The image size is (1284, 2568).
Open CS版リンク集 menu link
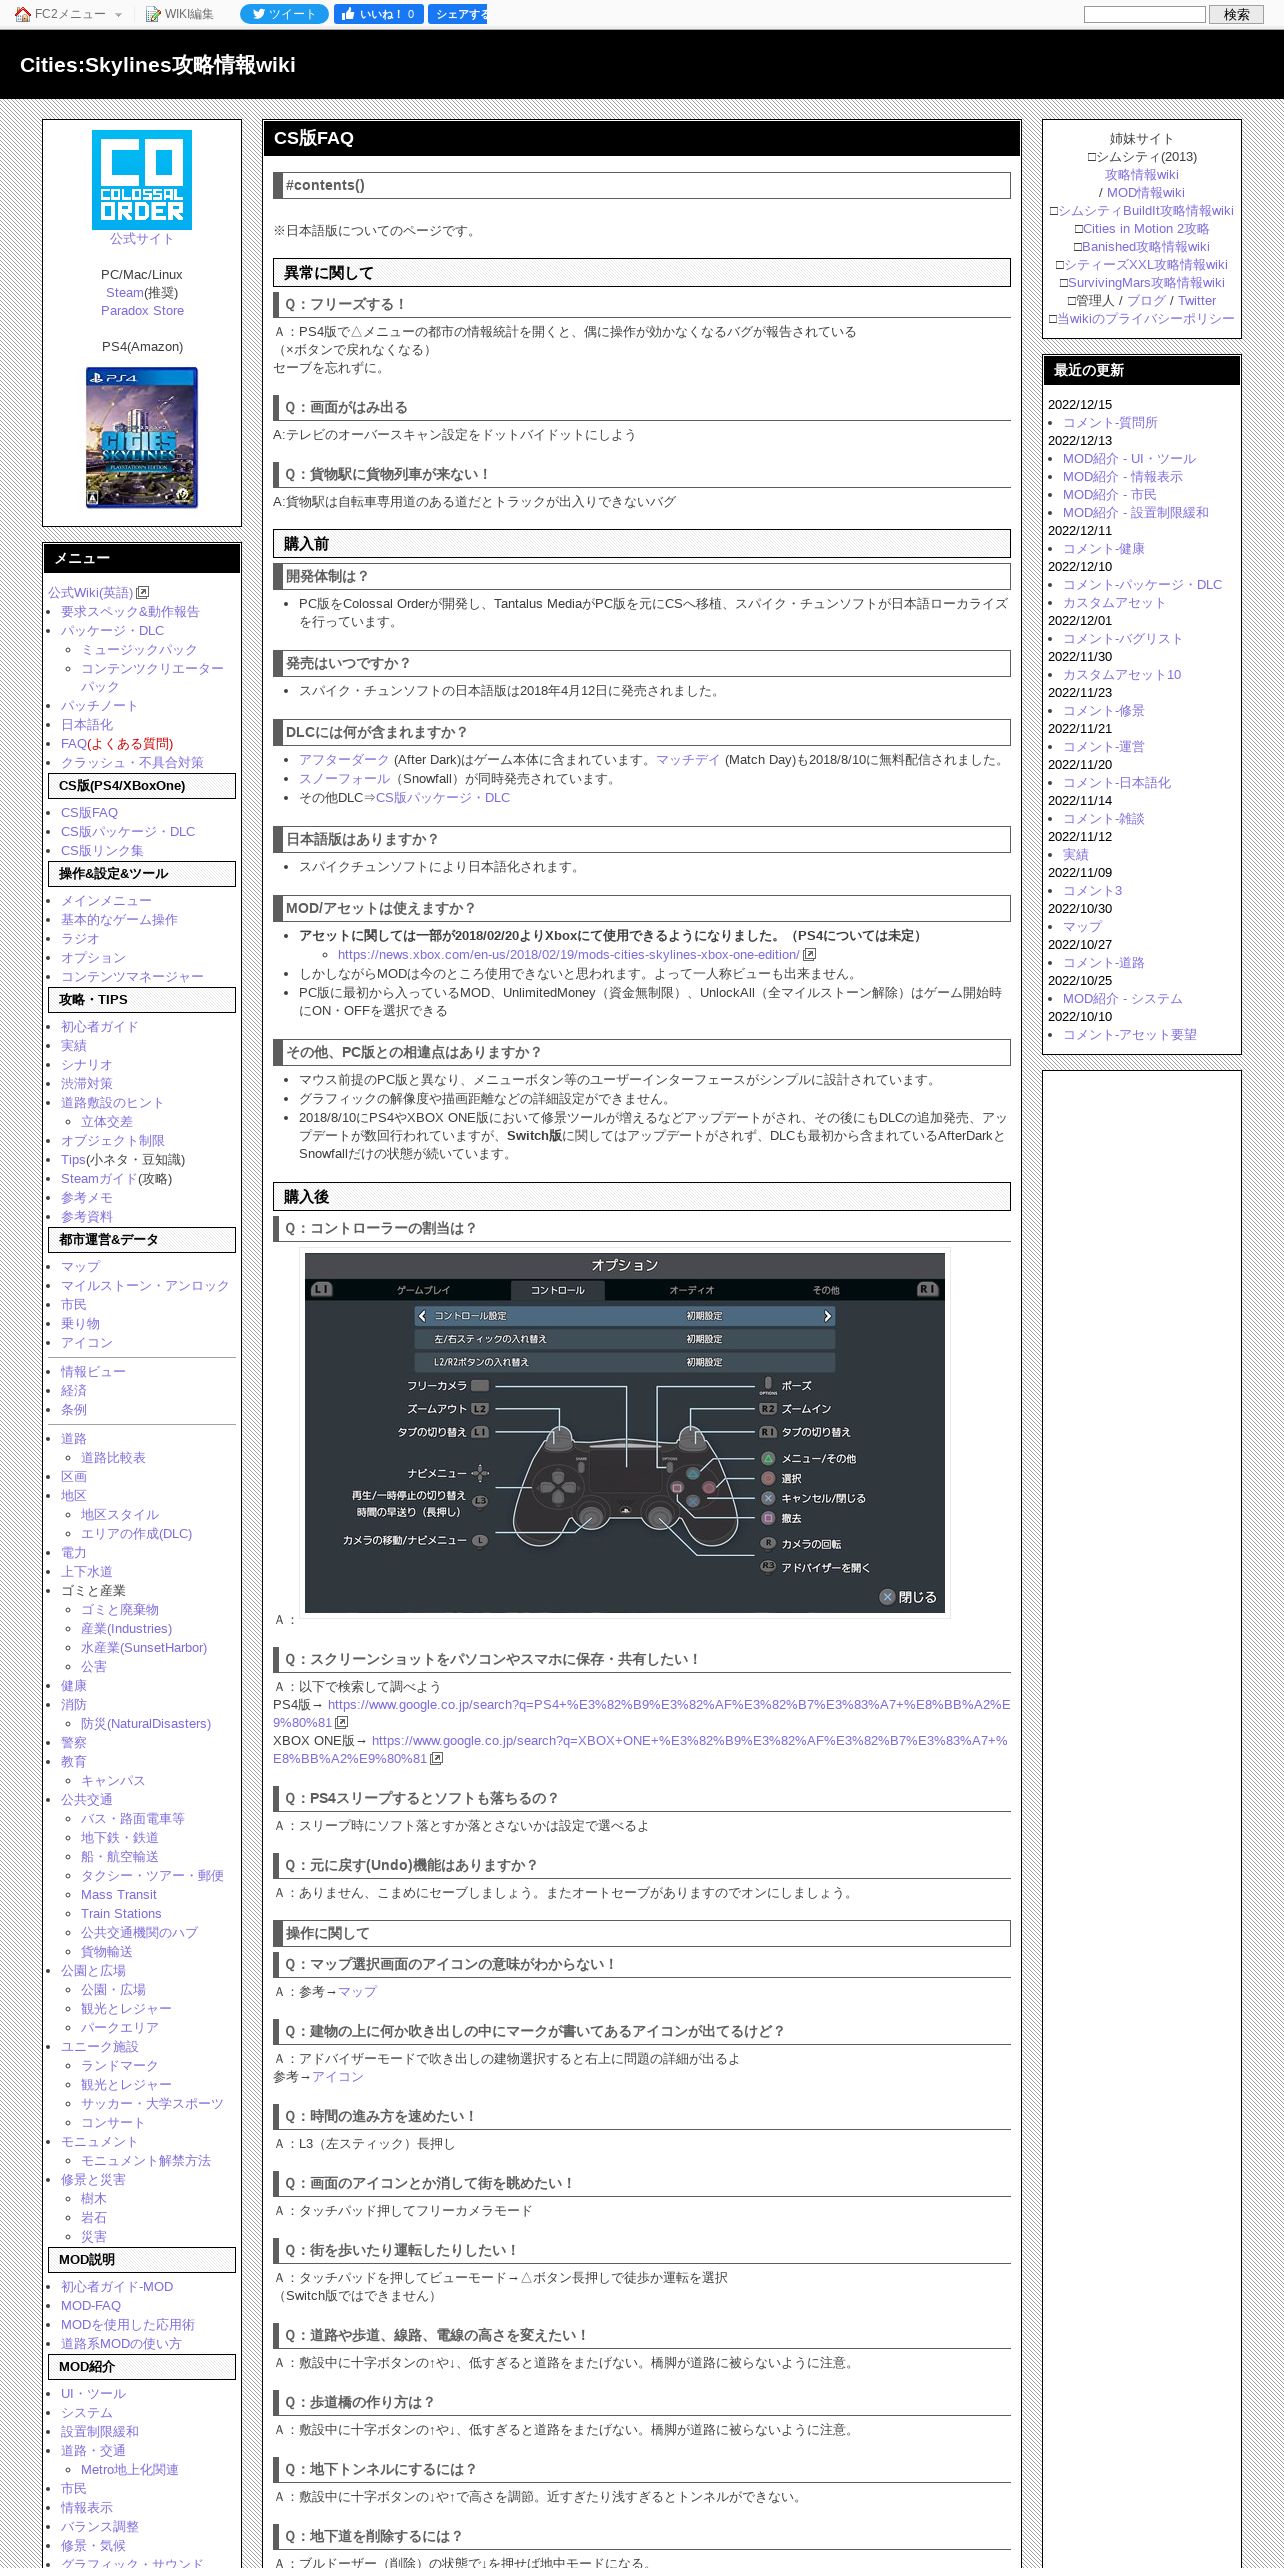point(102,850)
